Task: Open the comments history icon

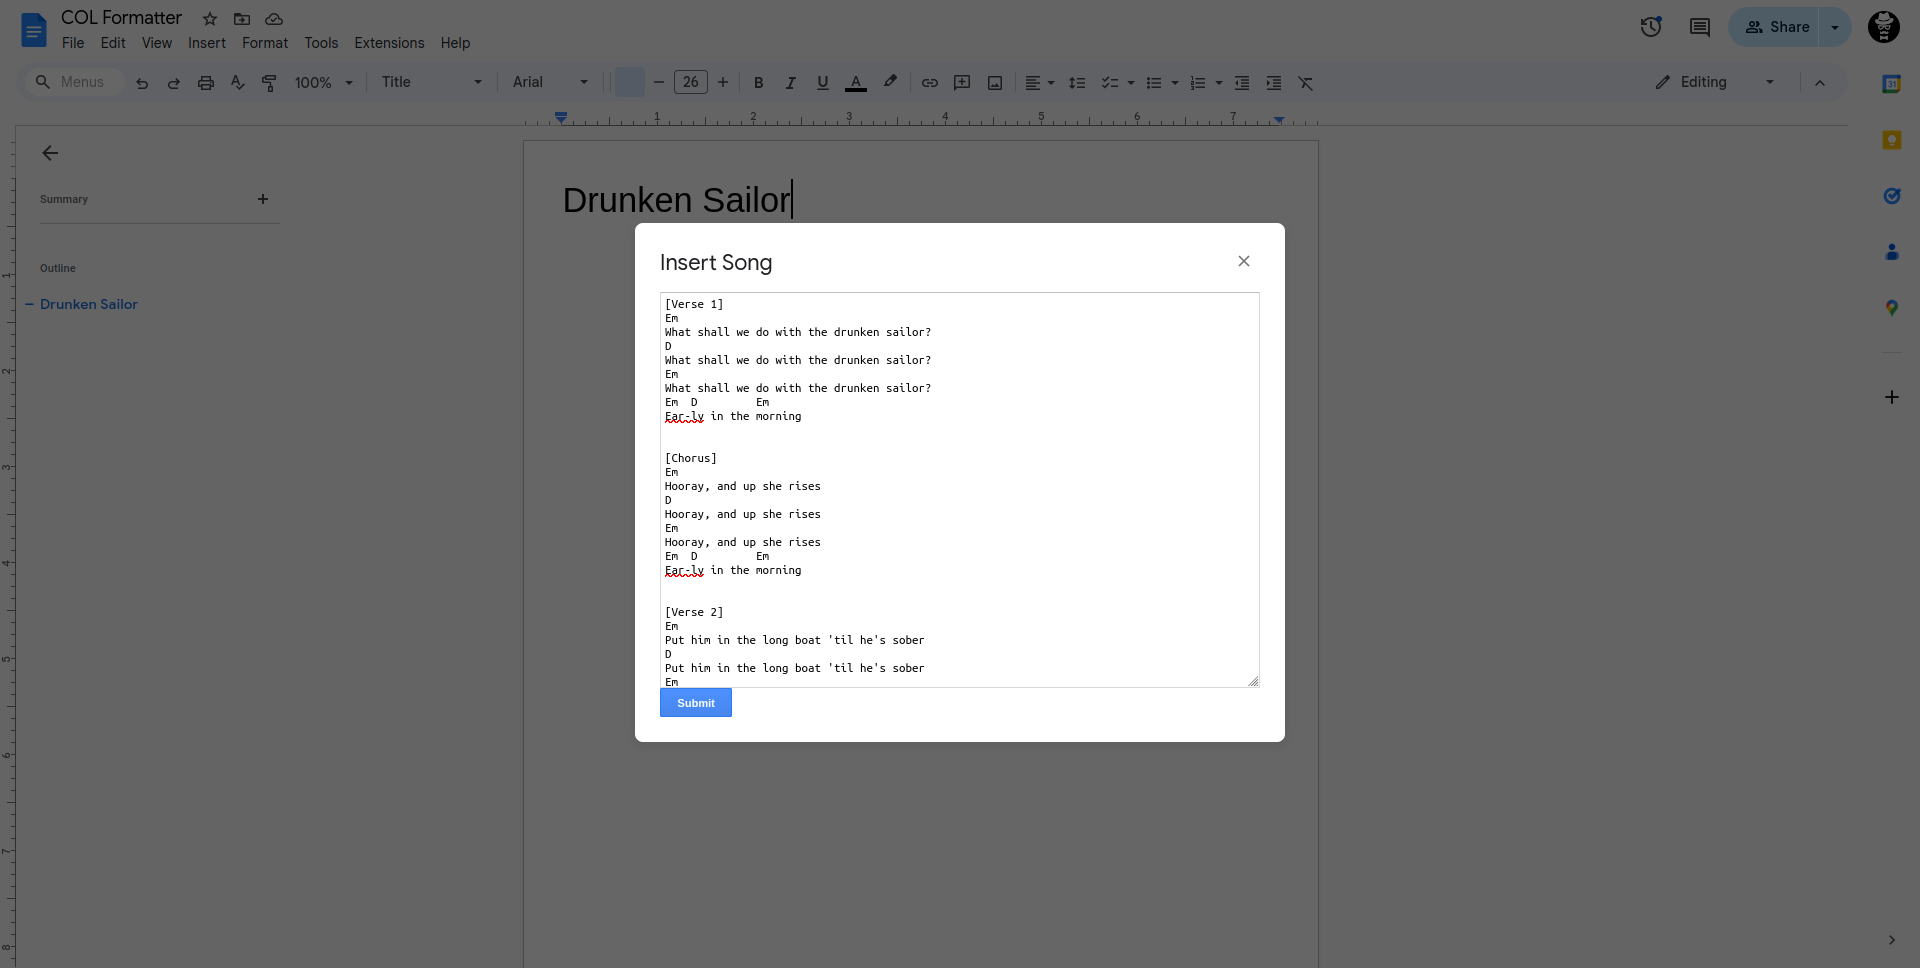Action: 1700,27
